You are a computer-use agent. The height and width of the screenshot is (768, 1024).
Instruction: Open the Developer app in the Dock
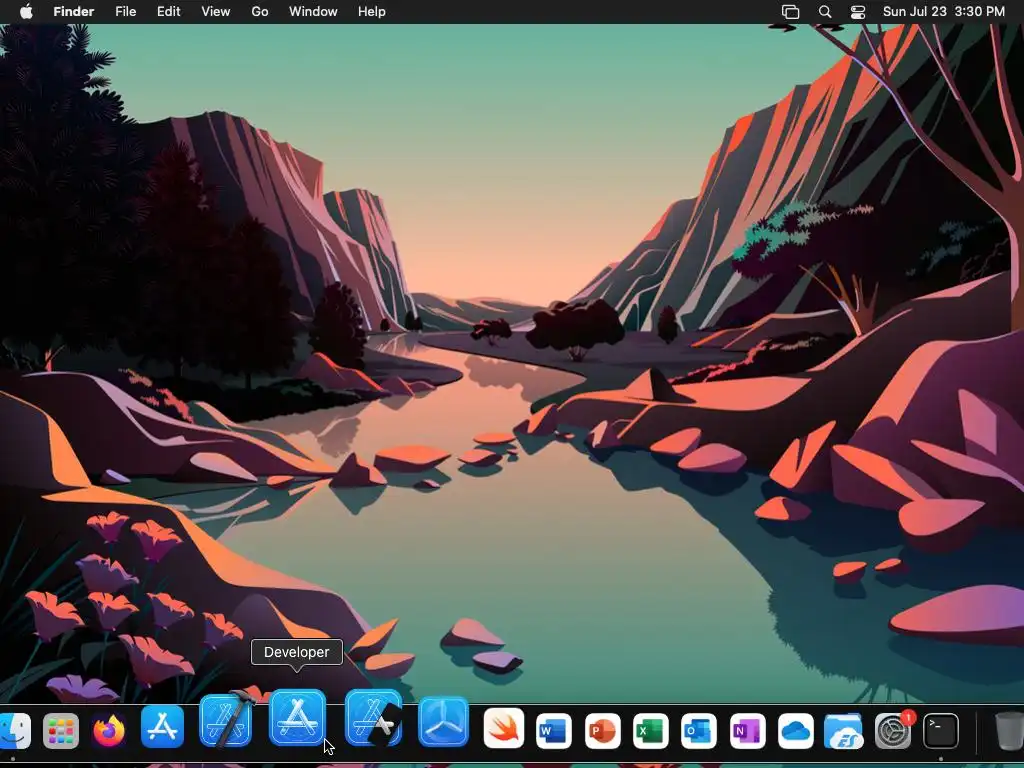298,717
